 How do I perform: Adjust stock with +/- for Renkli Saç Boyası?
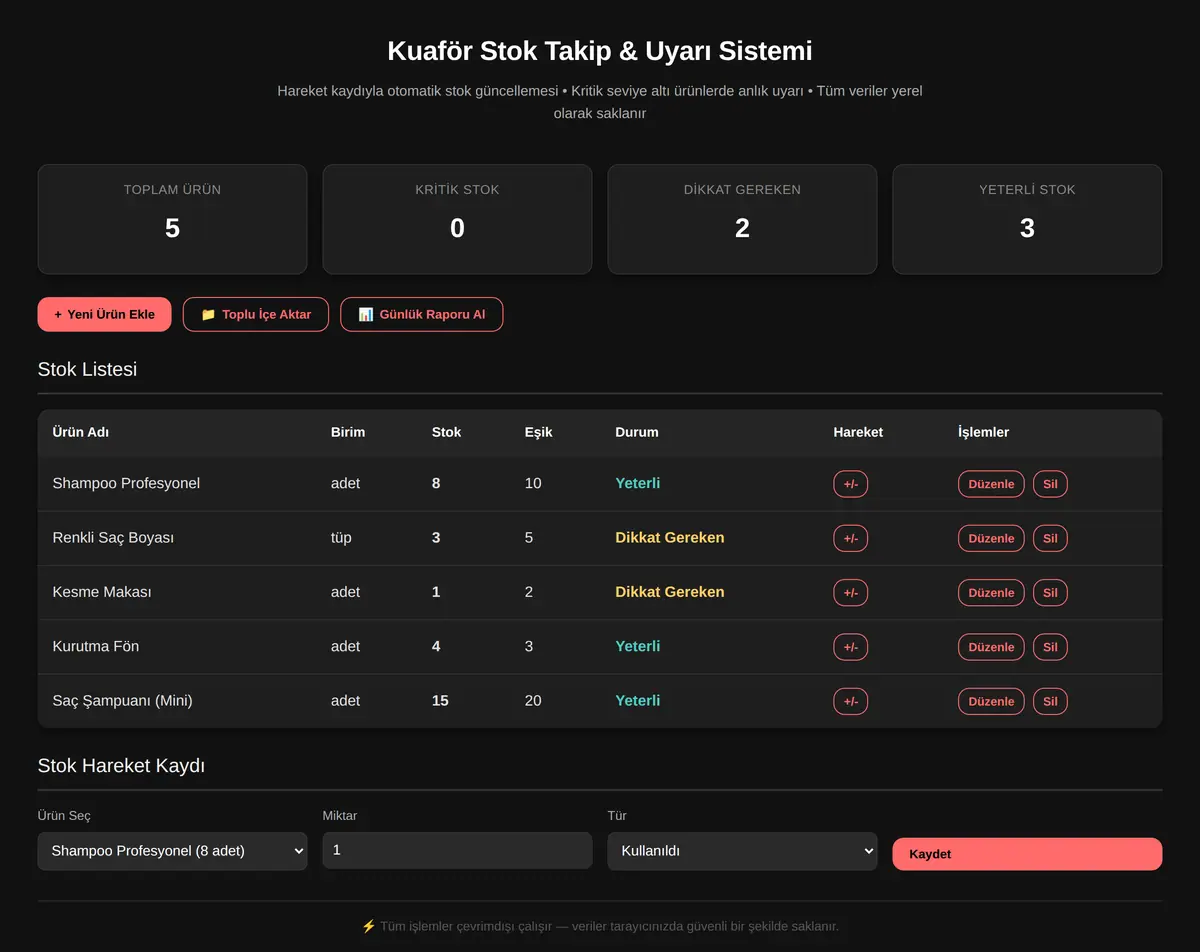(x=851, y=538)
